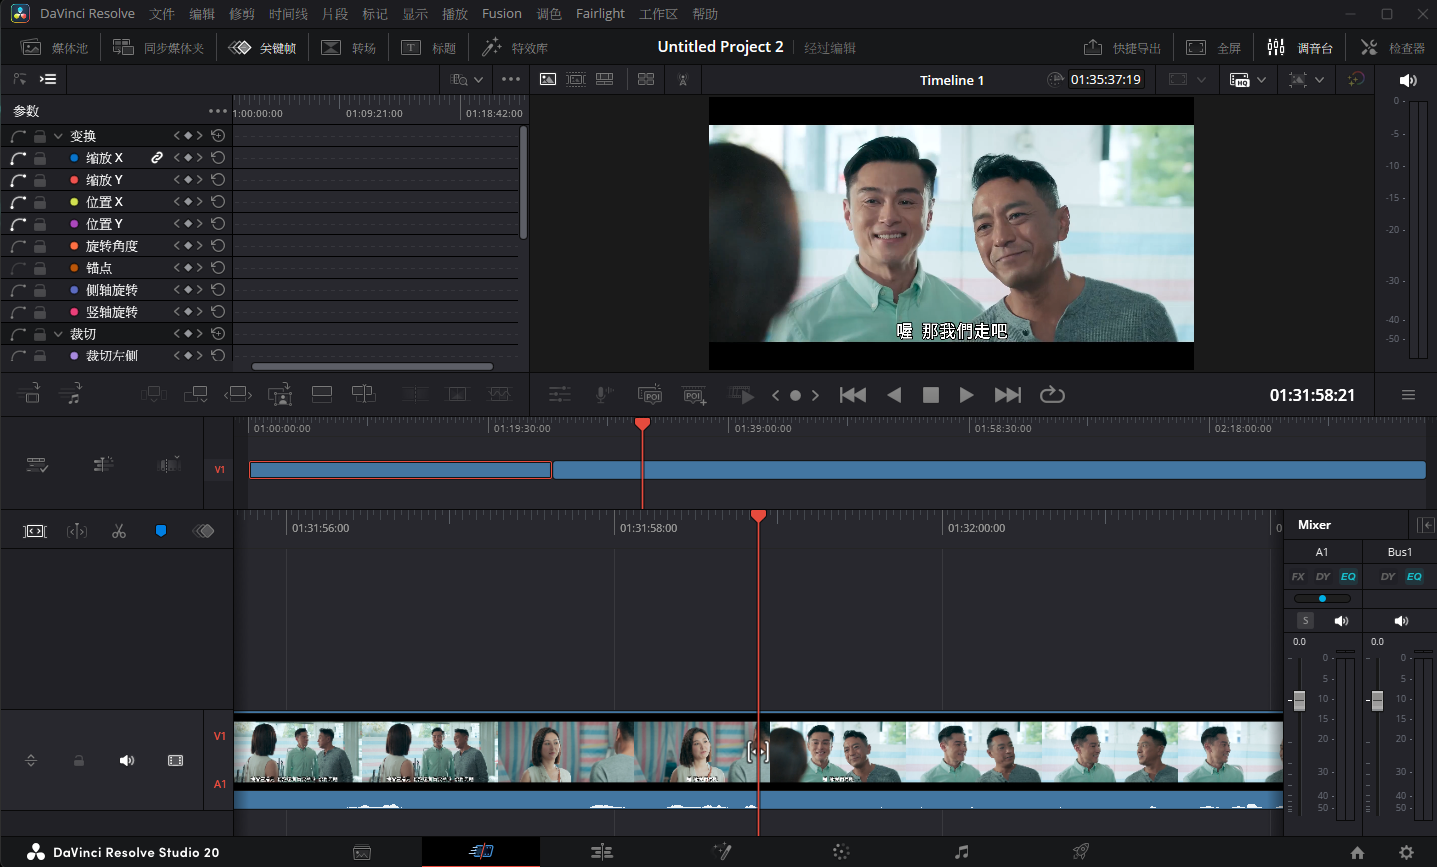Click the play reverse button
Image resolution: width=1437 pixels, height=867 pixels.
(894, 395)
